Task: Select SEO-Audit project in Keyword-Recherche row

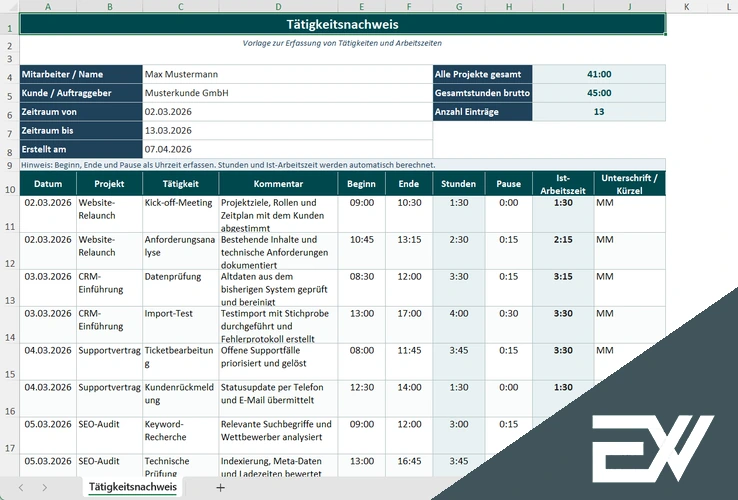Action: (x=109, y=435)
